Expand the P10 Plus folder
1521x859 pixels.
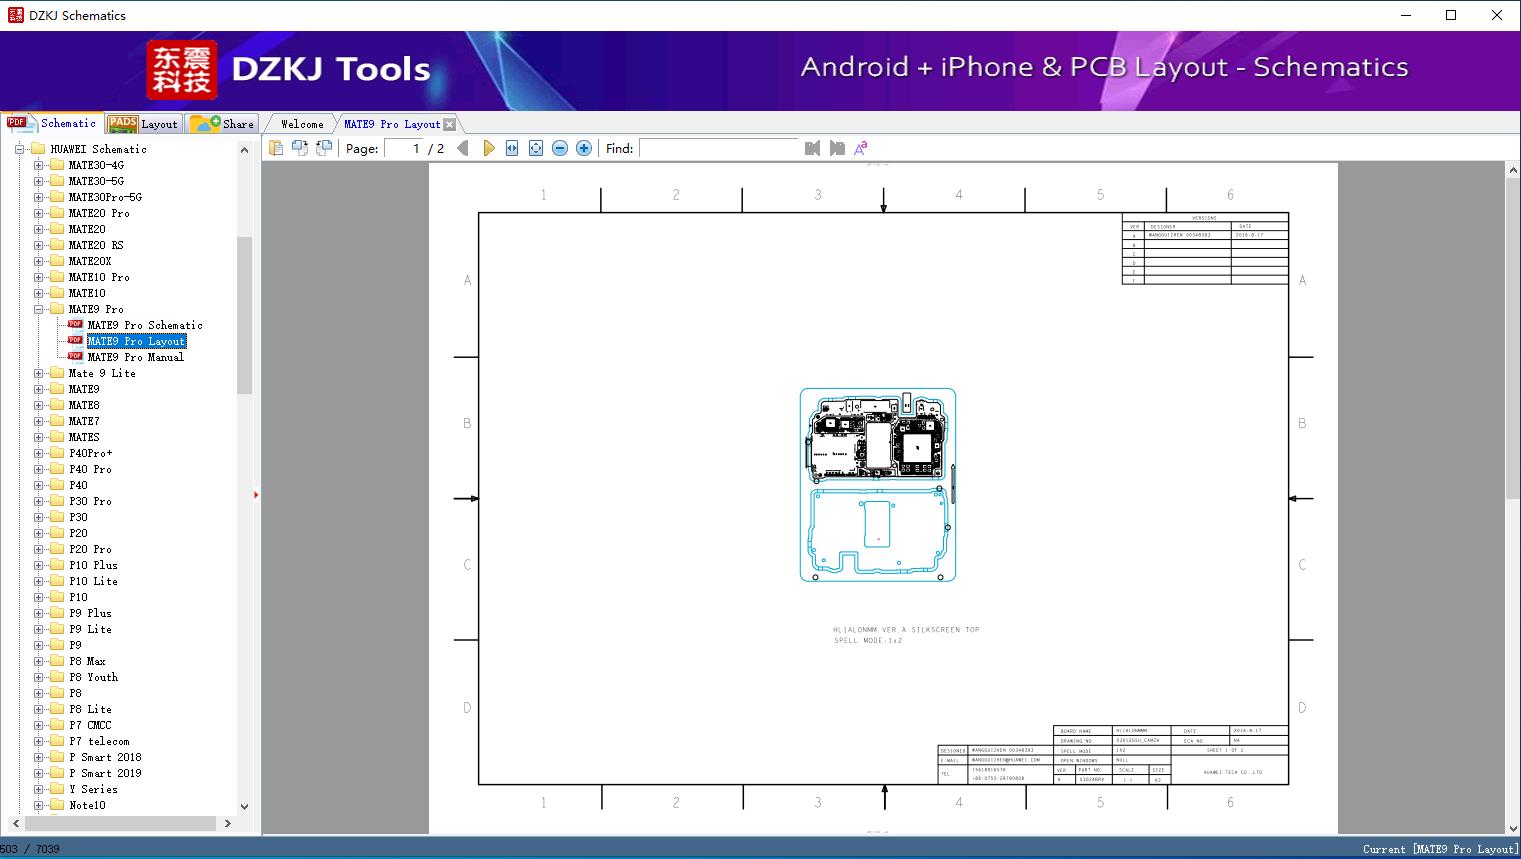(38, 565)
